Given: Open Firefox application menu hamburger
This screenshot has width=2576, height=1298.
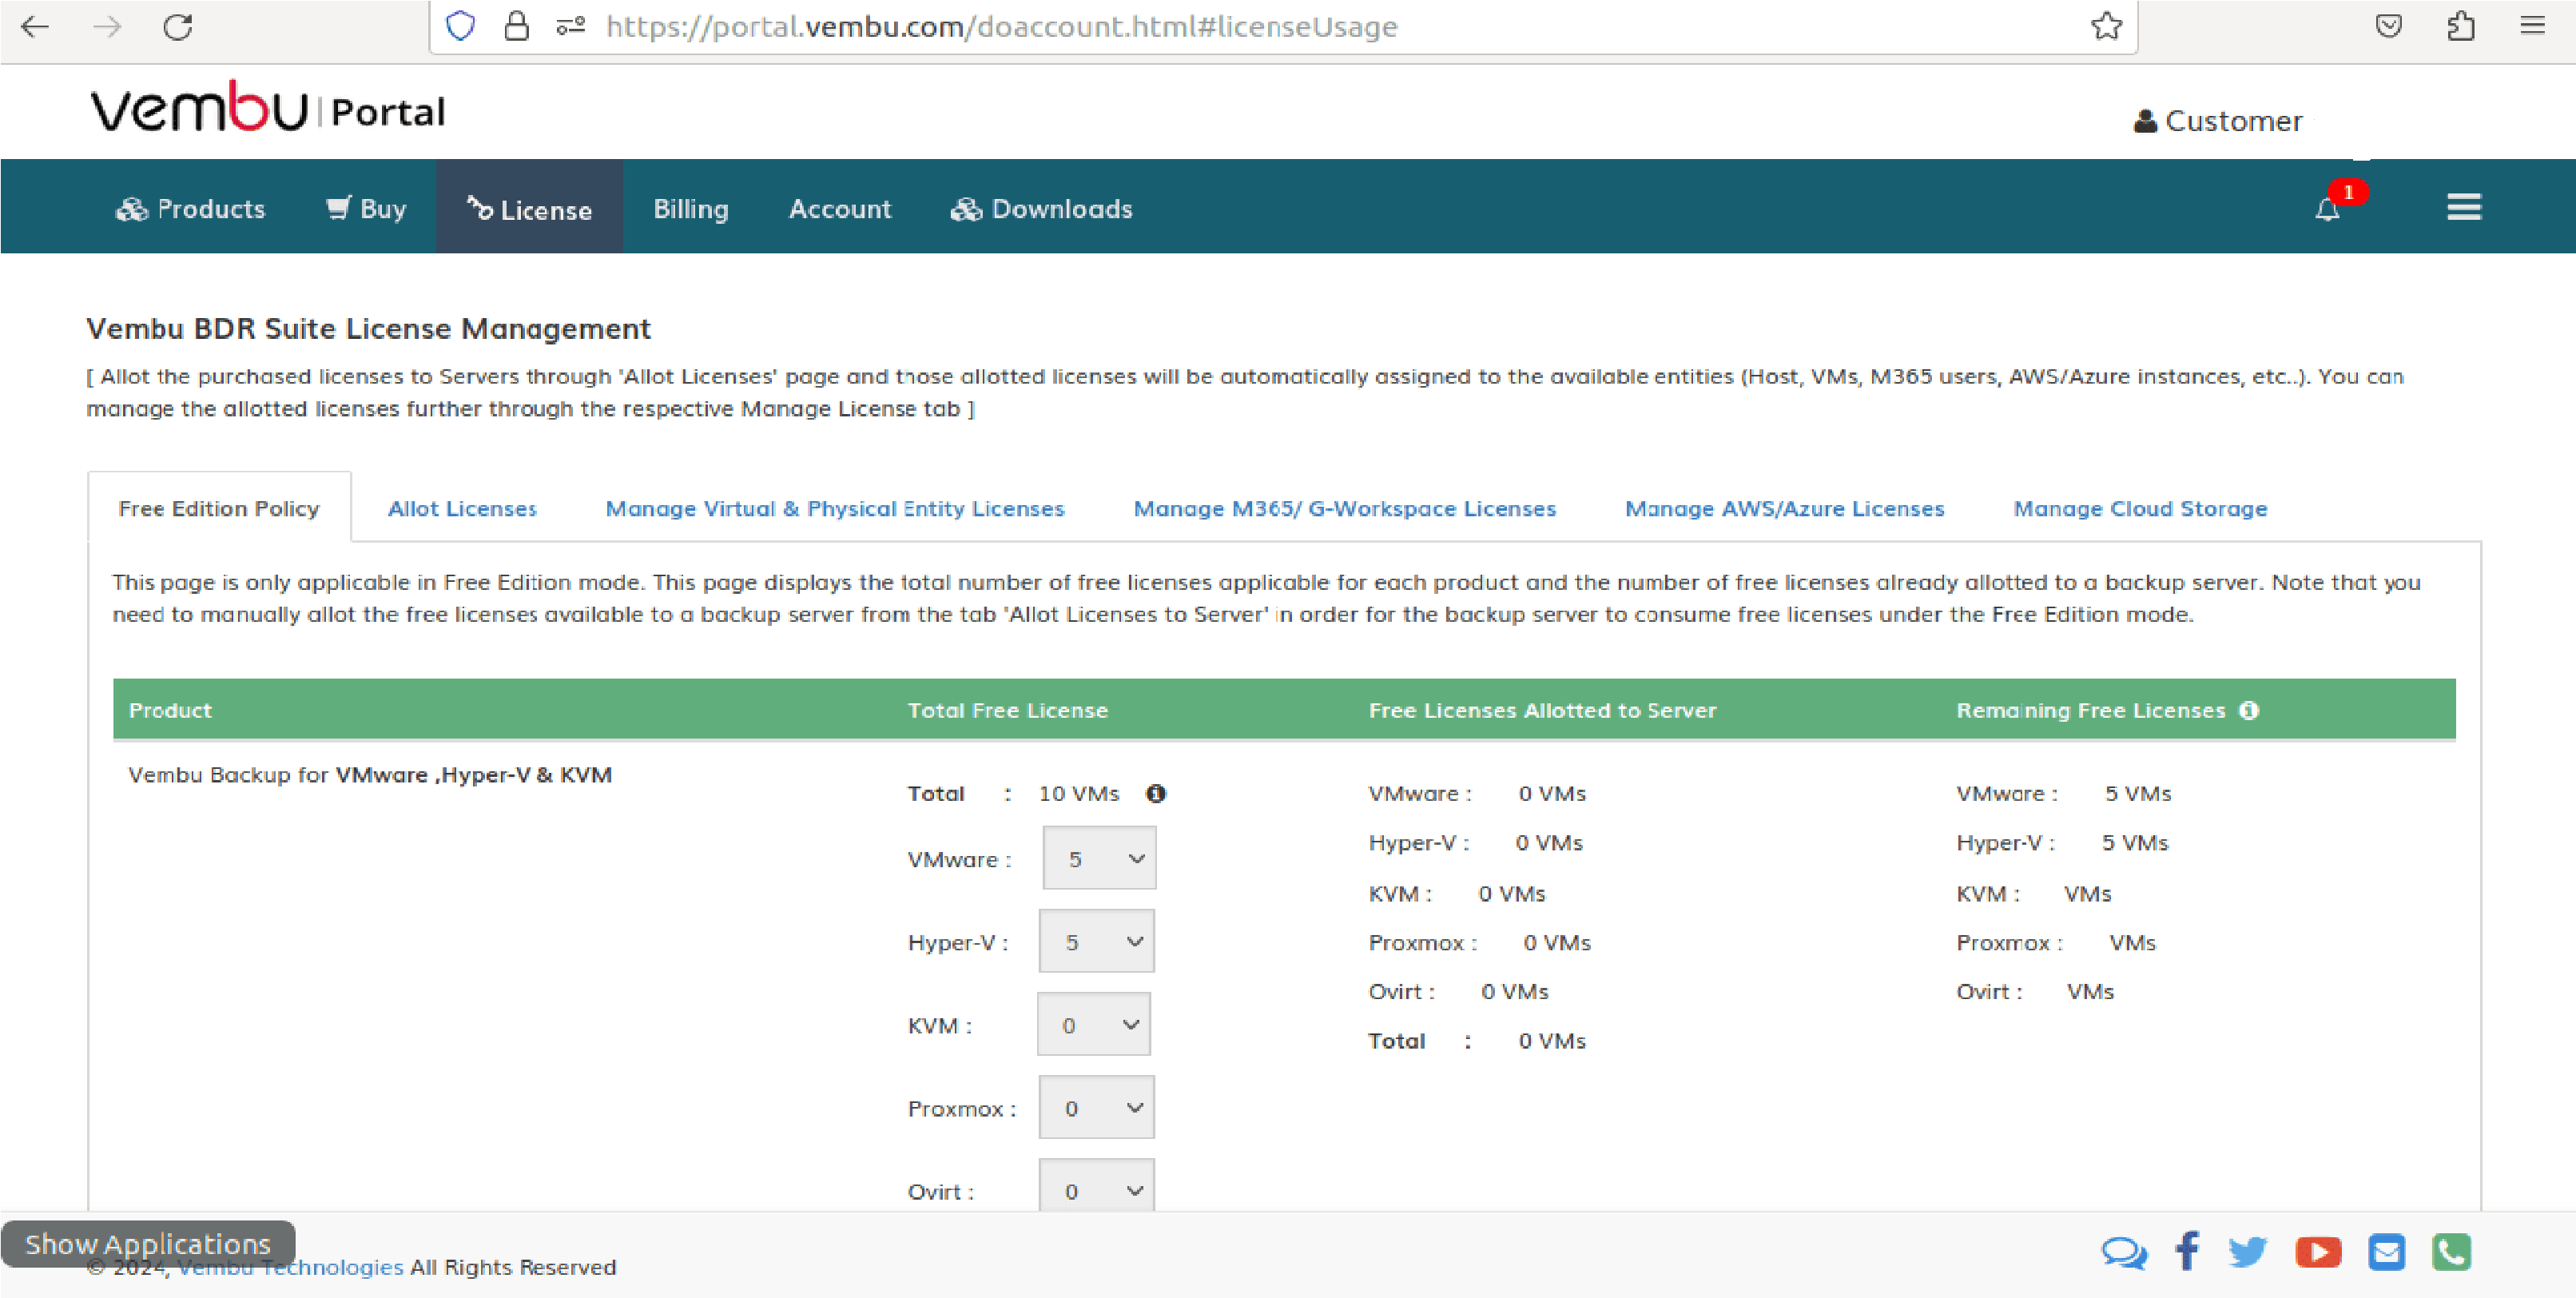Looking at the screenshot, I should click(x=2532, y=26).
